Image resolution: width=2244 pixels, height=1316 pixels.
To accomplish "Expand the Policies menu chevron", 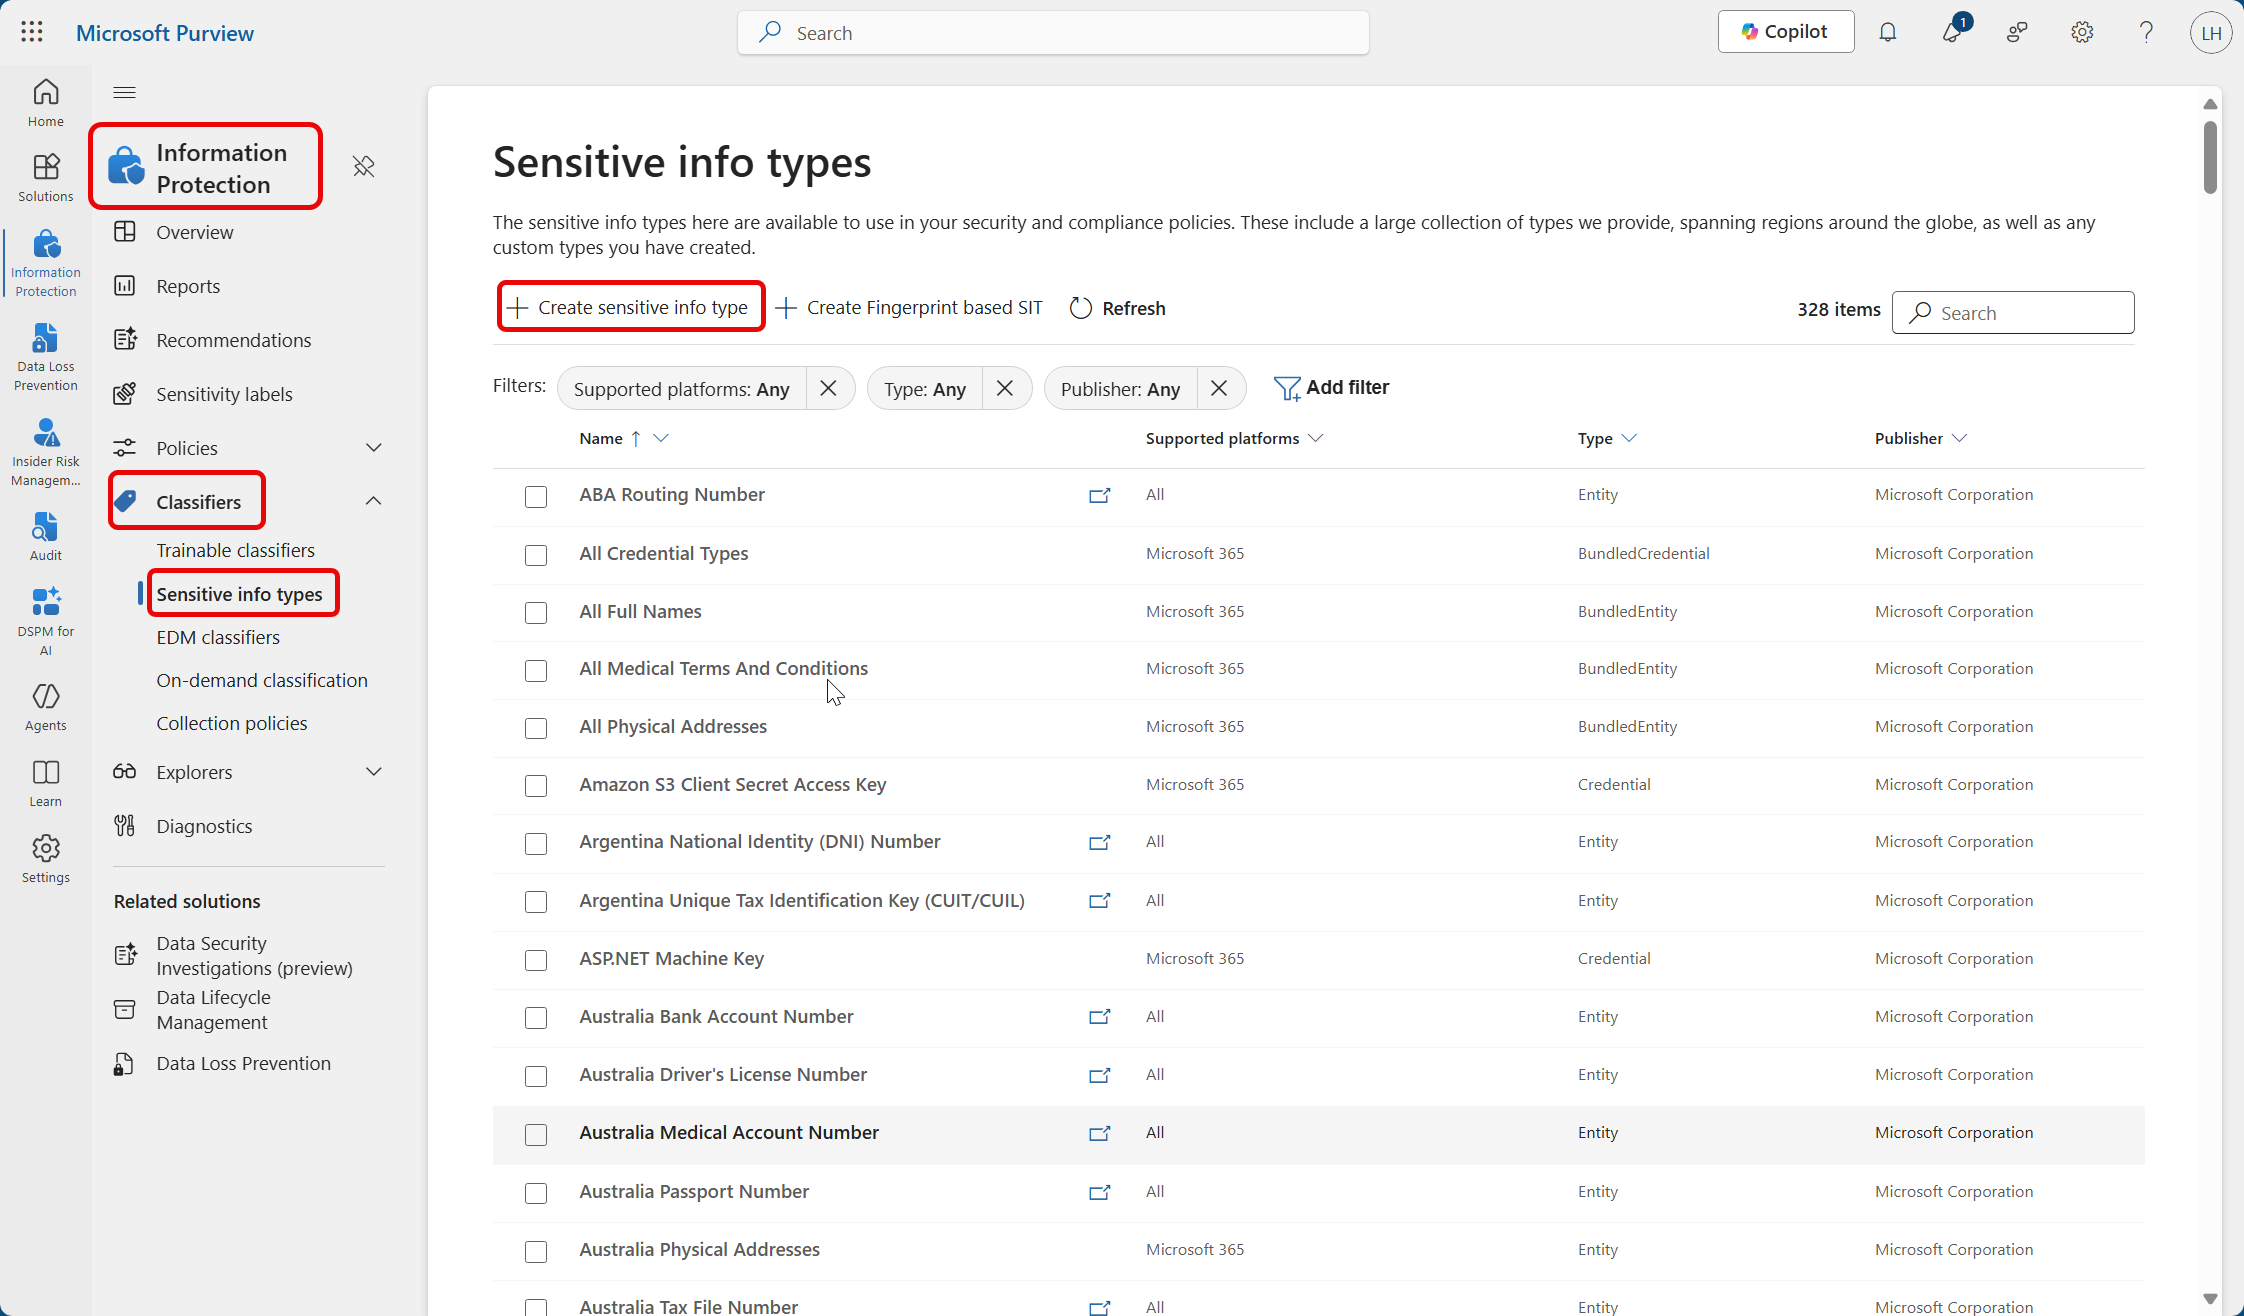I will (x=374, y=448).
